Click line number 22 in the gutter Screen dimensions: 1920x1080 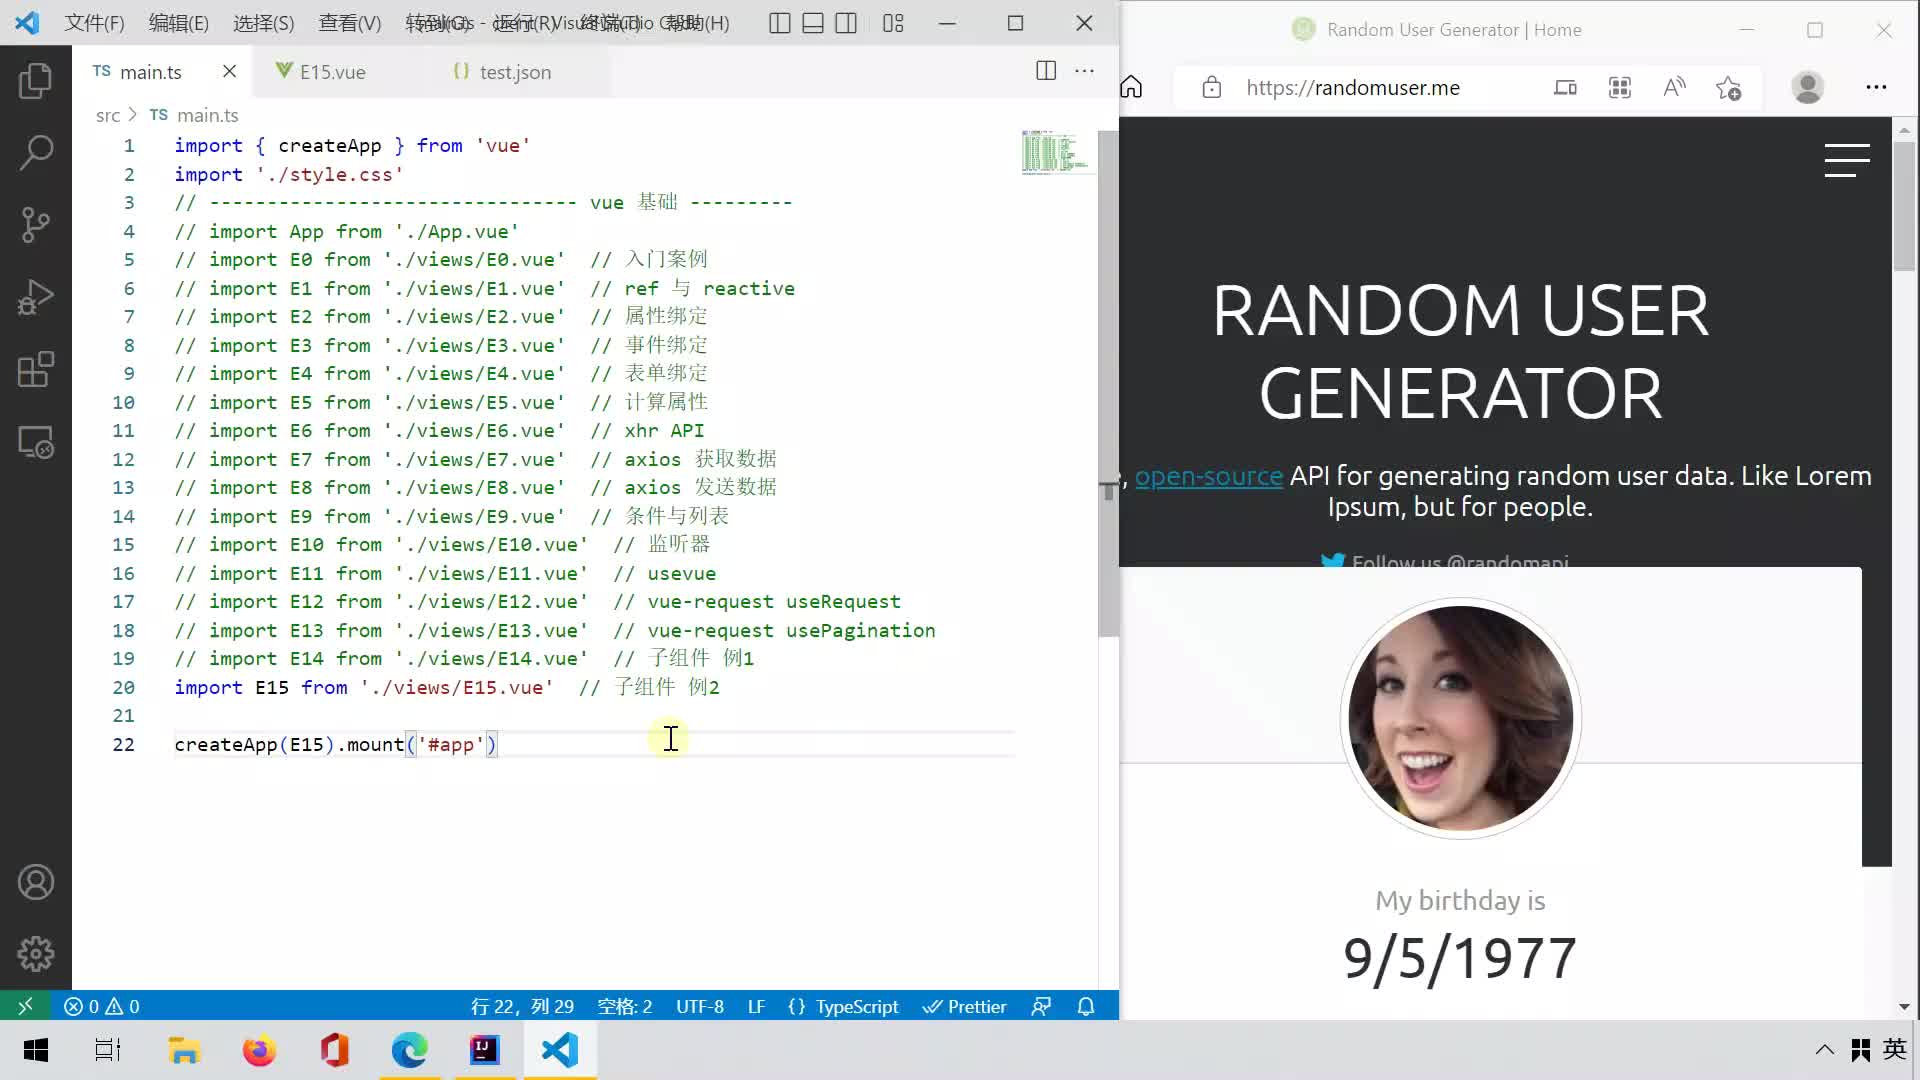coord(123,744)
